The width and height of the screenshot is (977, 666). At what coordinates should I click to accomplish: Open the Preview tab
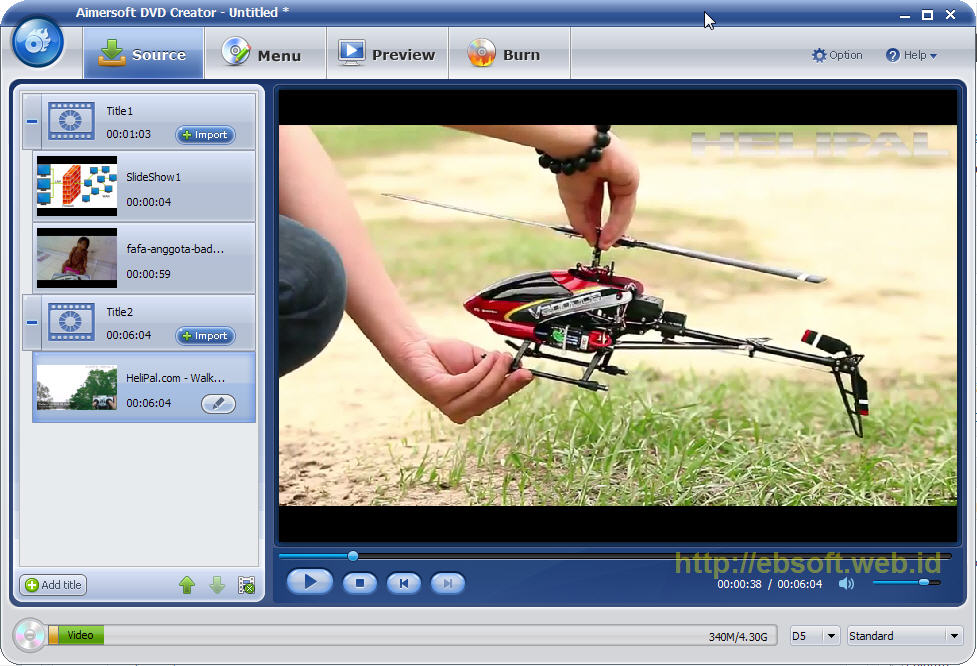[x=387, y=54]
